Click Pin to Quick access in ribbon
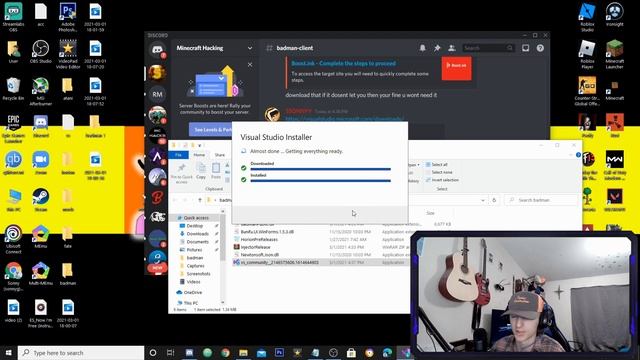 pyautogui.click(x=182, y=173)
